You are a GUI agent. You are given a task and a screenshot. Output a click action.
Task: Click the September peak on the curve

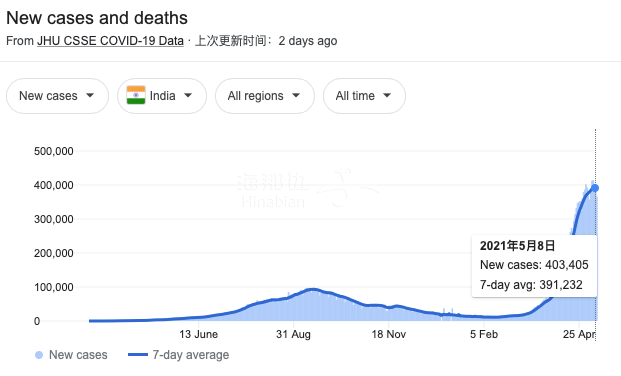[x=313, y=290]
